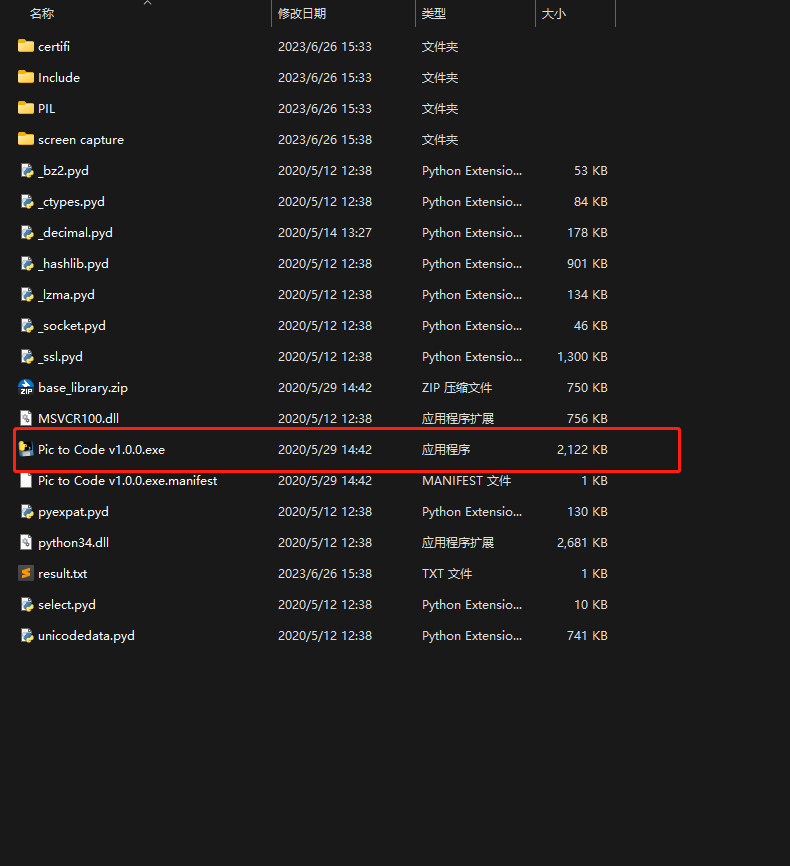This screenshot has width=790, height=866.
Task: Click the PIL folder icon
Action: 26,108
